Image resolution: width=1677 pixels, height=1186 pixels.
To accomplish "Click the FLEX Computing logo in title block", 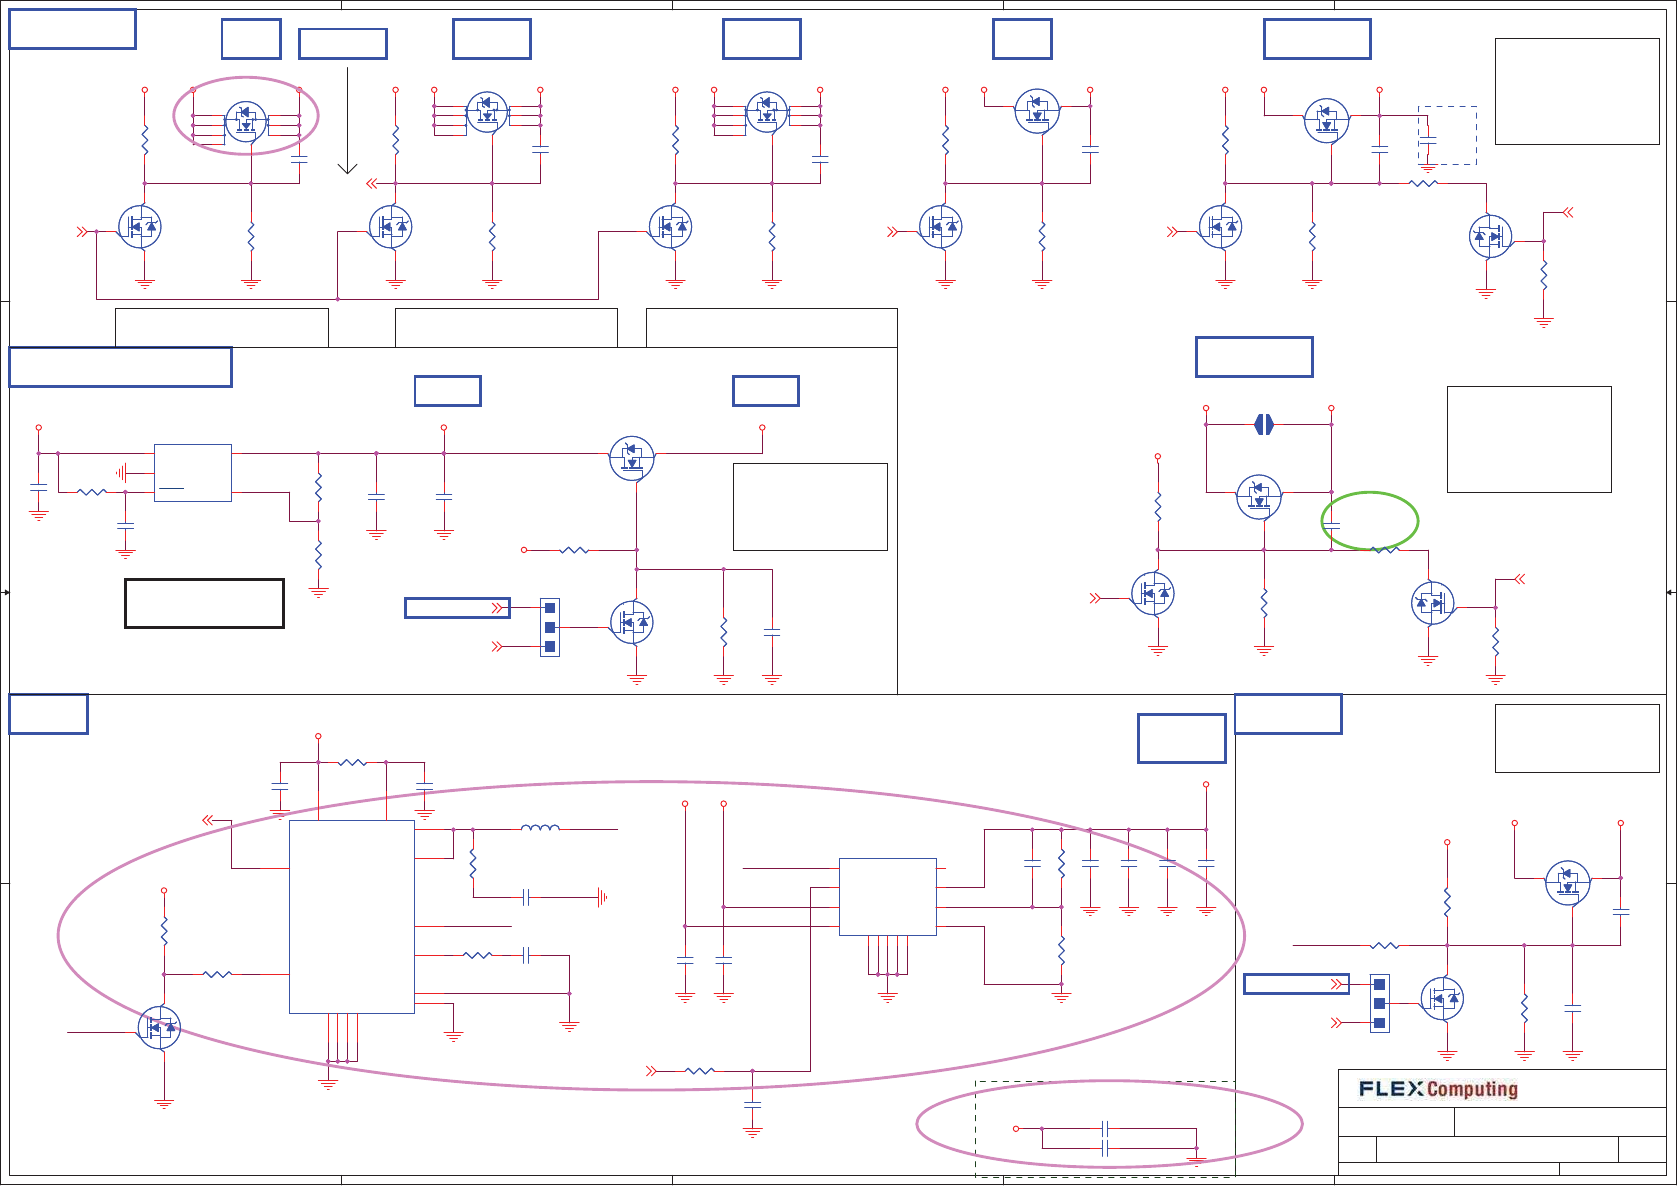I will tap(1438, 1089).
